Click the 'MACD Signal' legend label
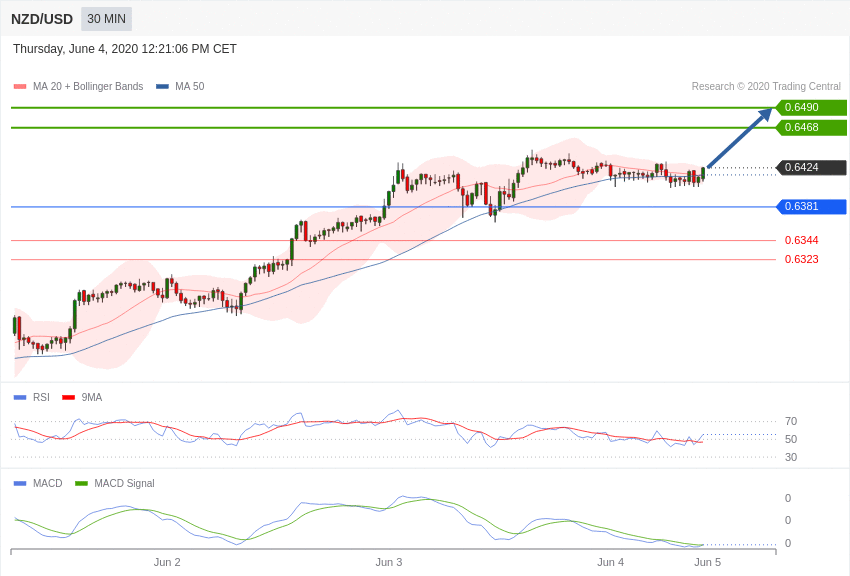 tap(124, 483)
